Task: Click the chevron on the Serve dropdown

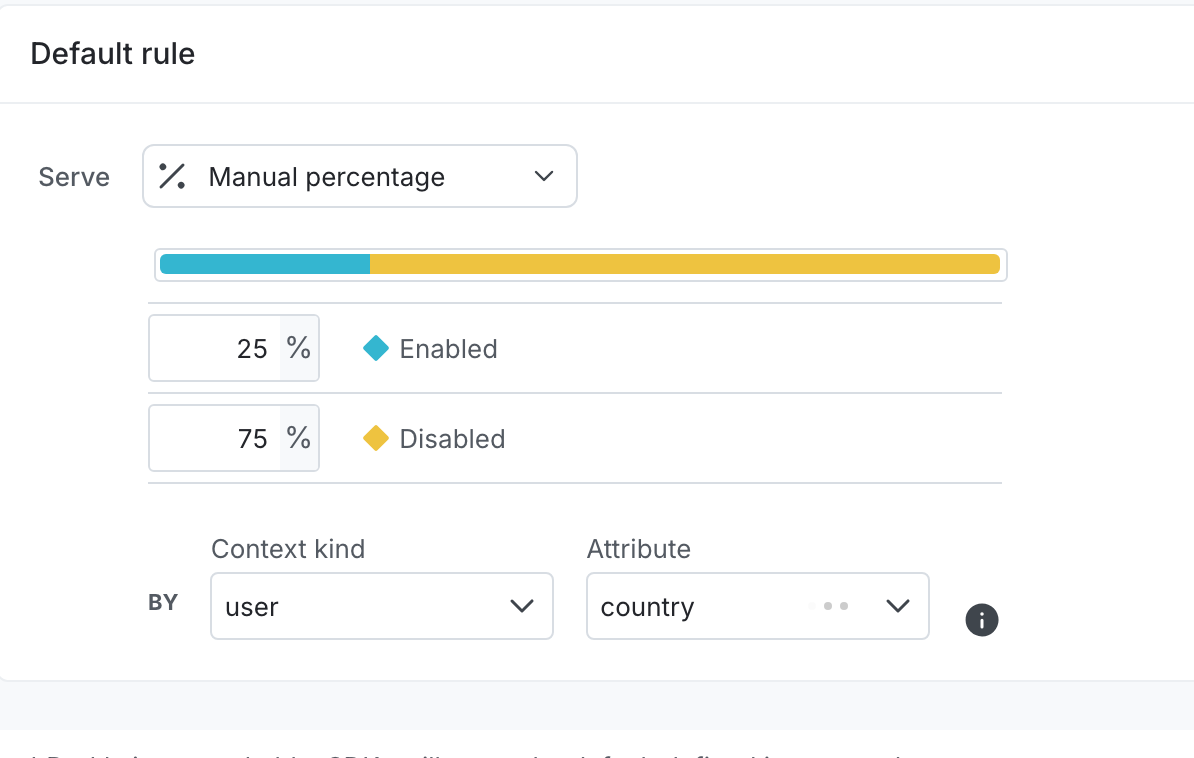Action: tap(543, 176)
